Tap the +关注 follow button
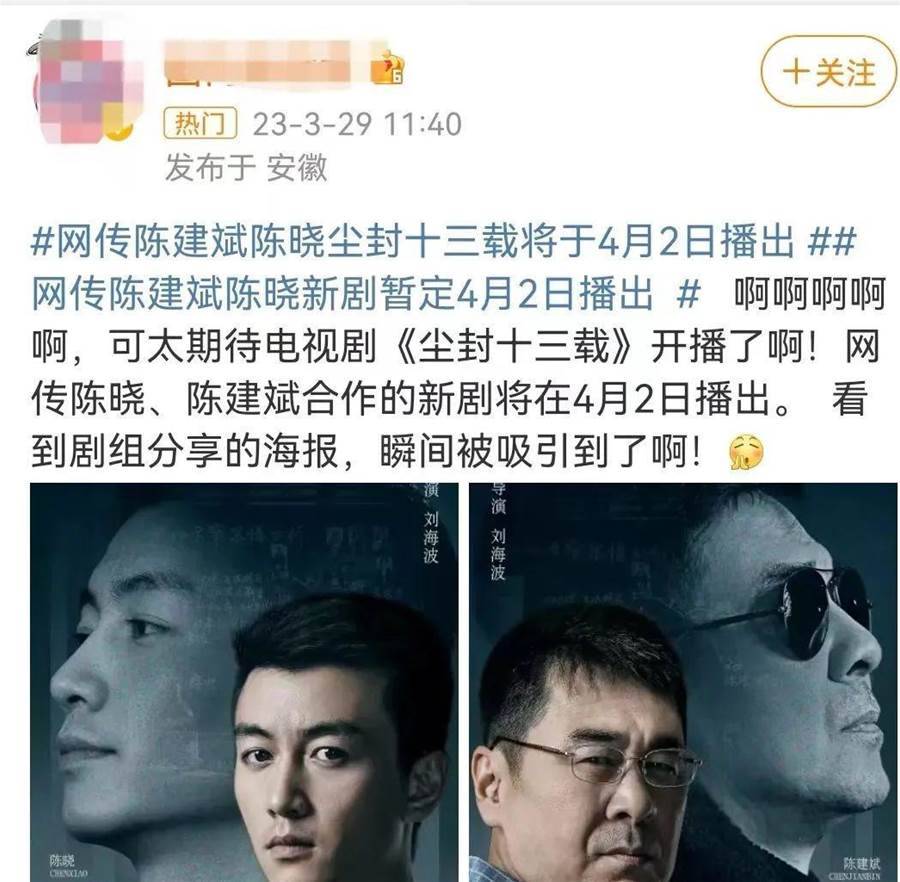Screen dimensions: 900x882 pos(829,71)
